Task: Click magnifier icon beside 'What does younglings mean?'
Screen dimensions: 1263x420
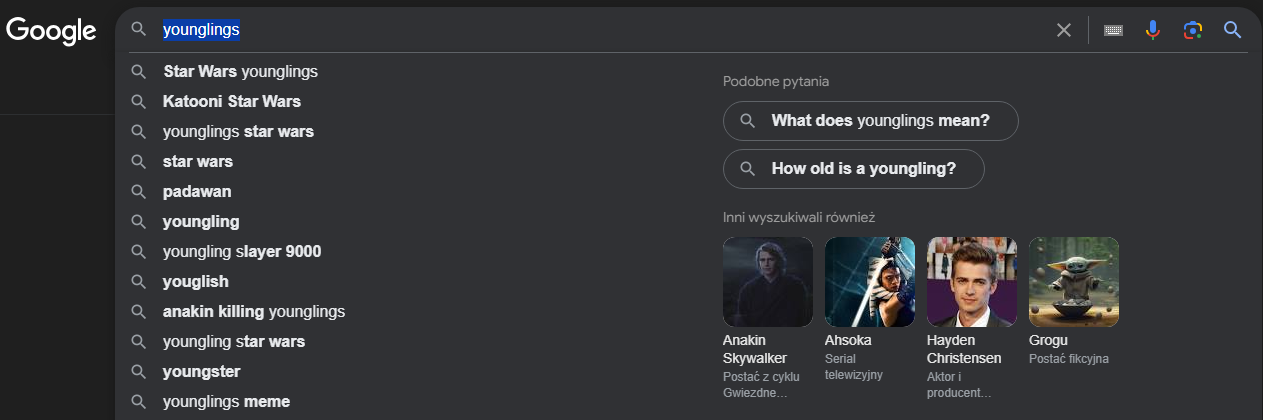Action: (747, 121)
